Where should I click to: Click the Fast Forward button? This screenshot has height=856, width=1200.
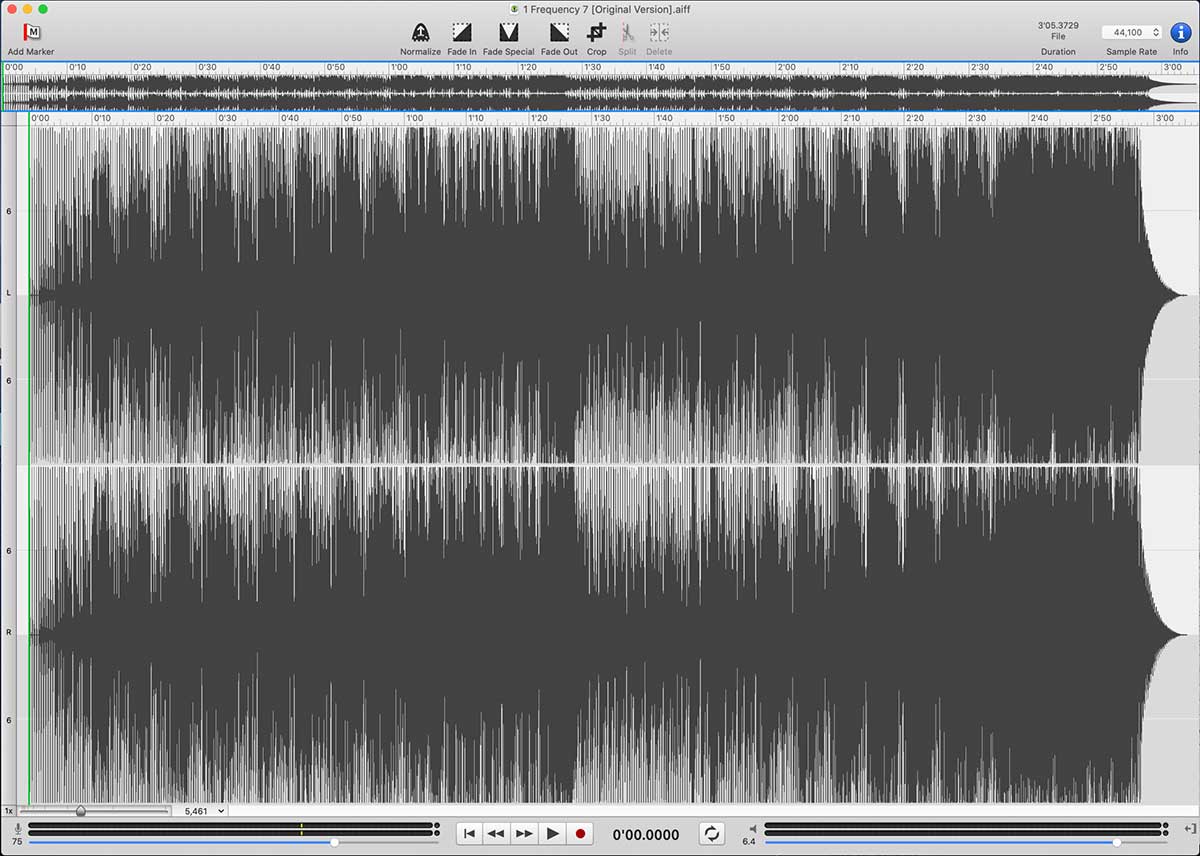524,833
